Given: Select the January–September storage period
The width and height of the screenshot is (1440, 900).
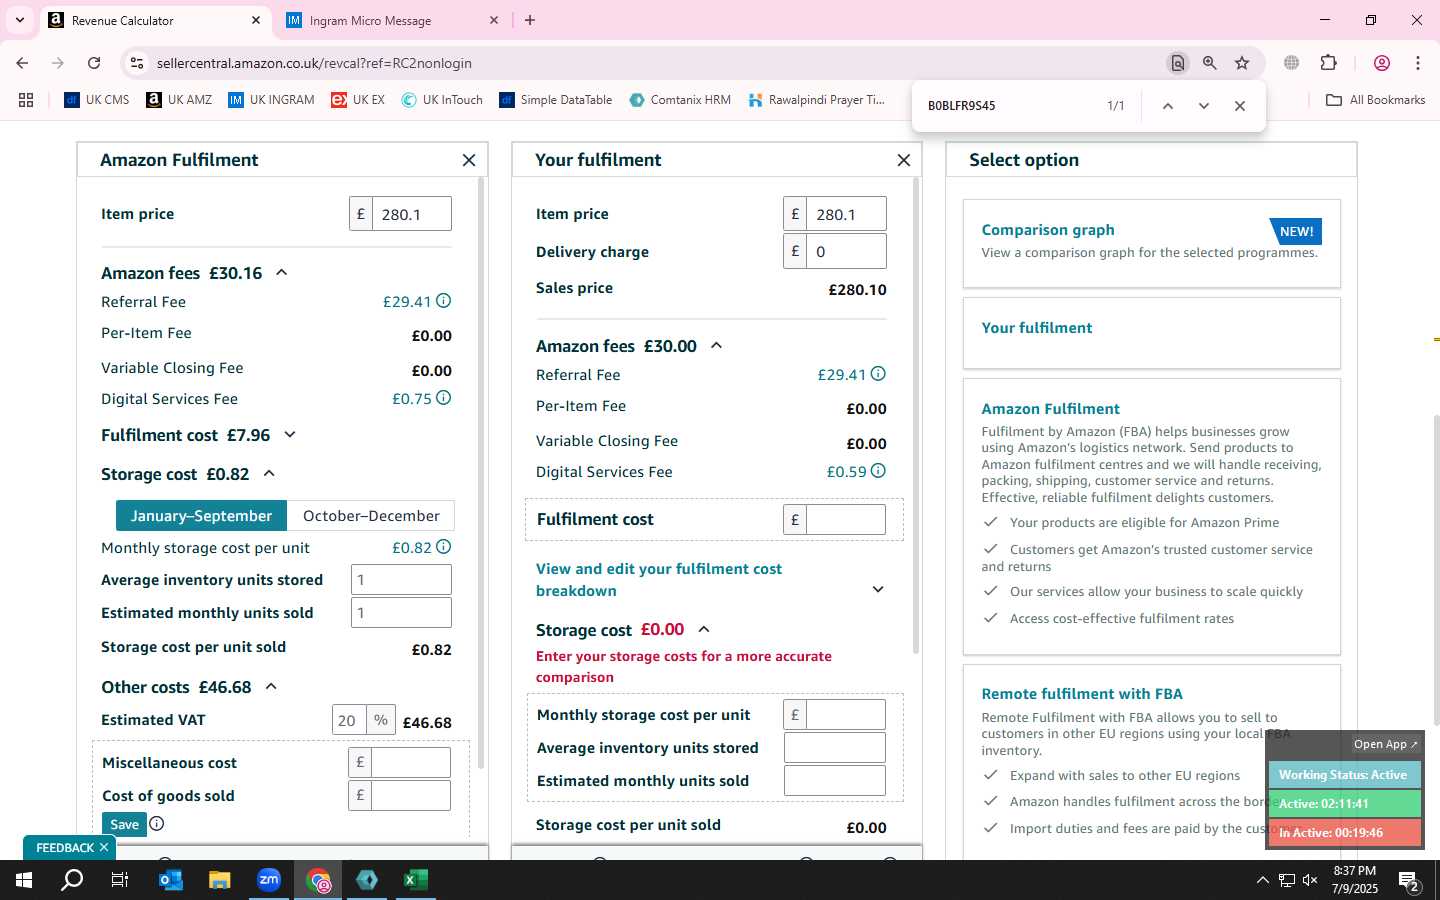Looking at the screenshot, I should [201, 516].
